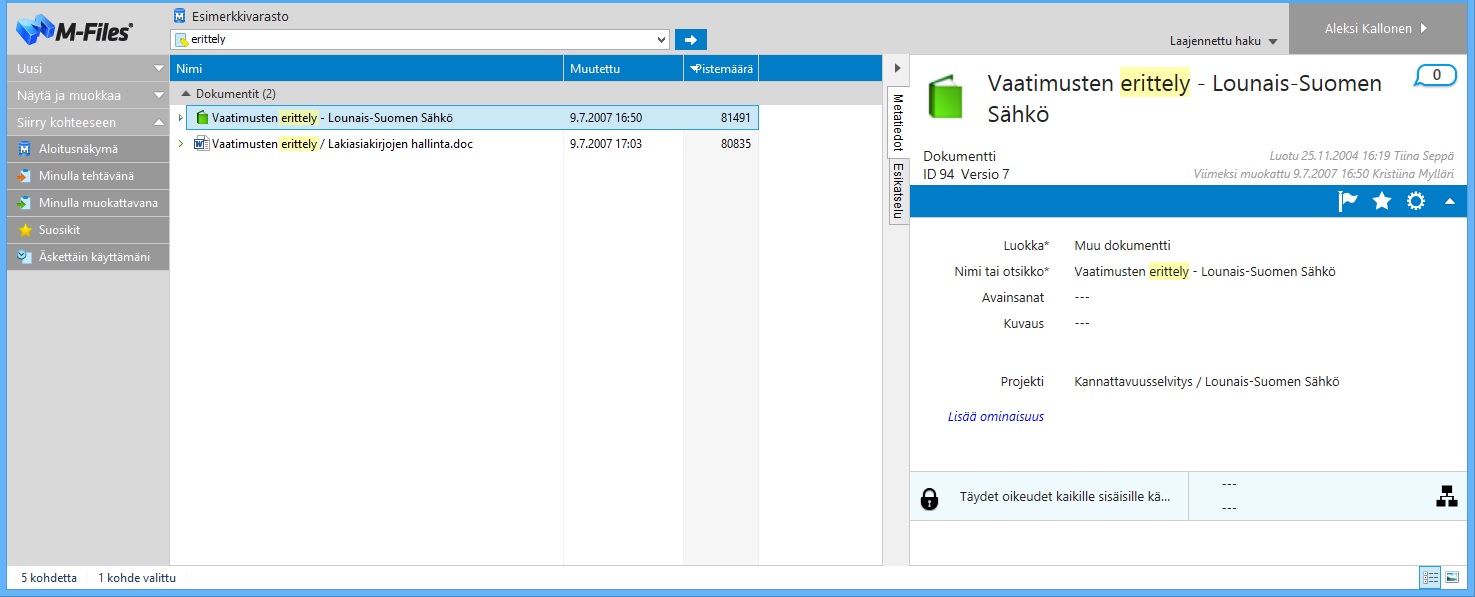The height and width of the screenshot is (597, 1475).
Task: Sort by the Nimi column header
Action: [367, 68]
